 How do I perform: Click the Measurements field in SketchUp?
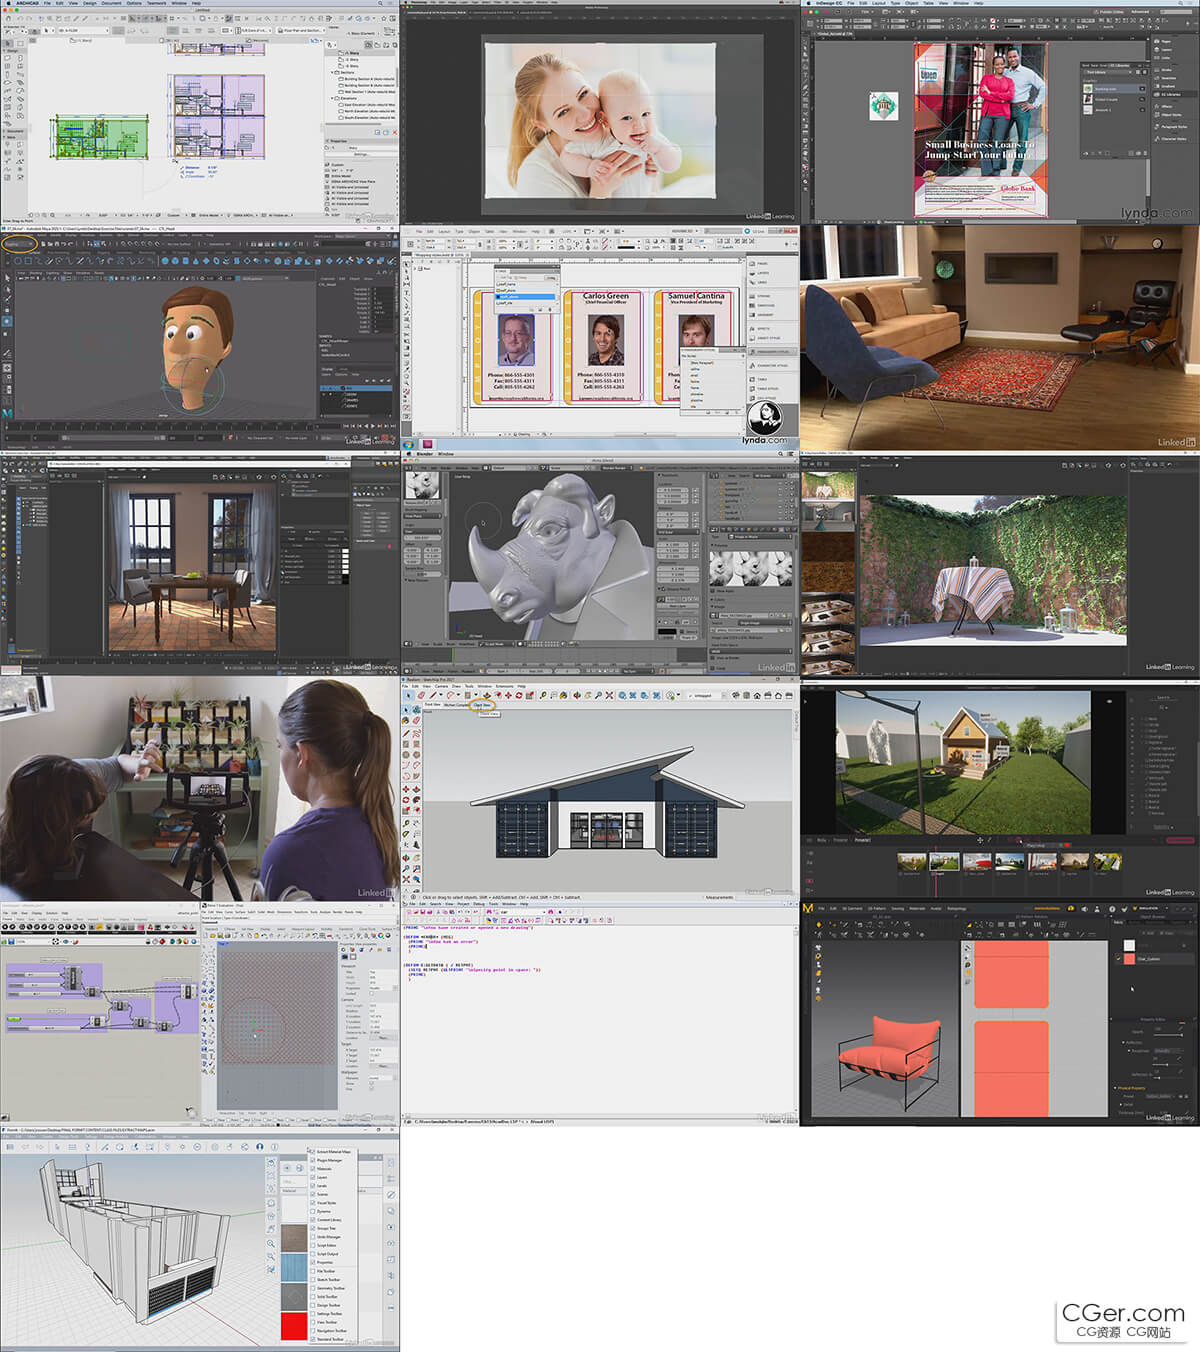click(x=767, y=897)
